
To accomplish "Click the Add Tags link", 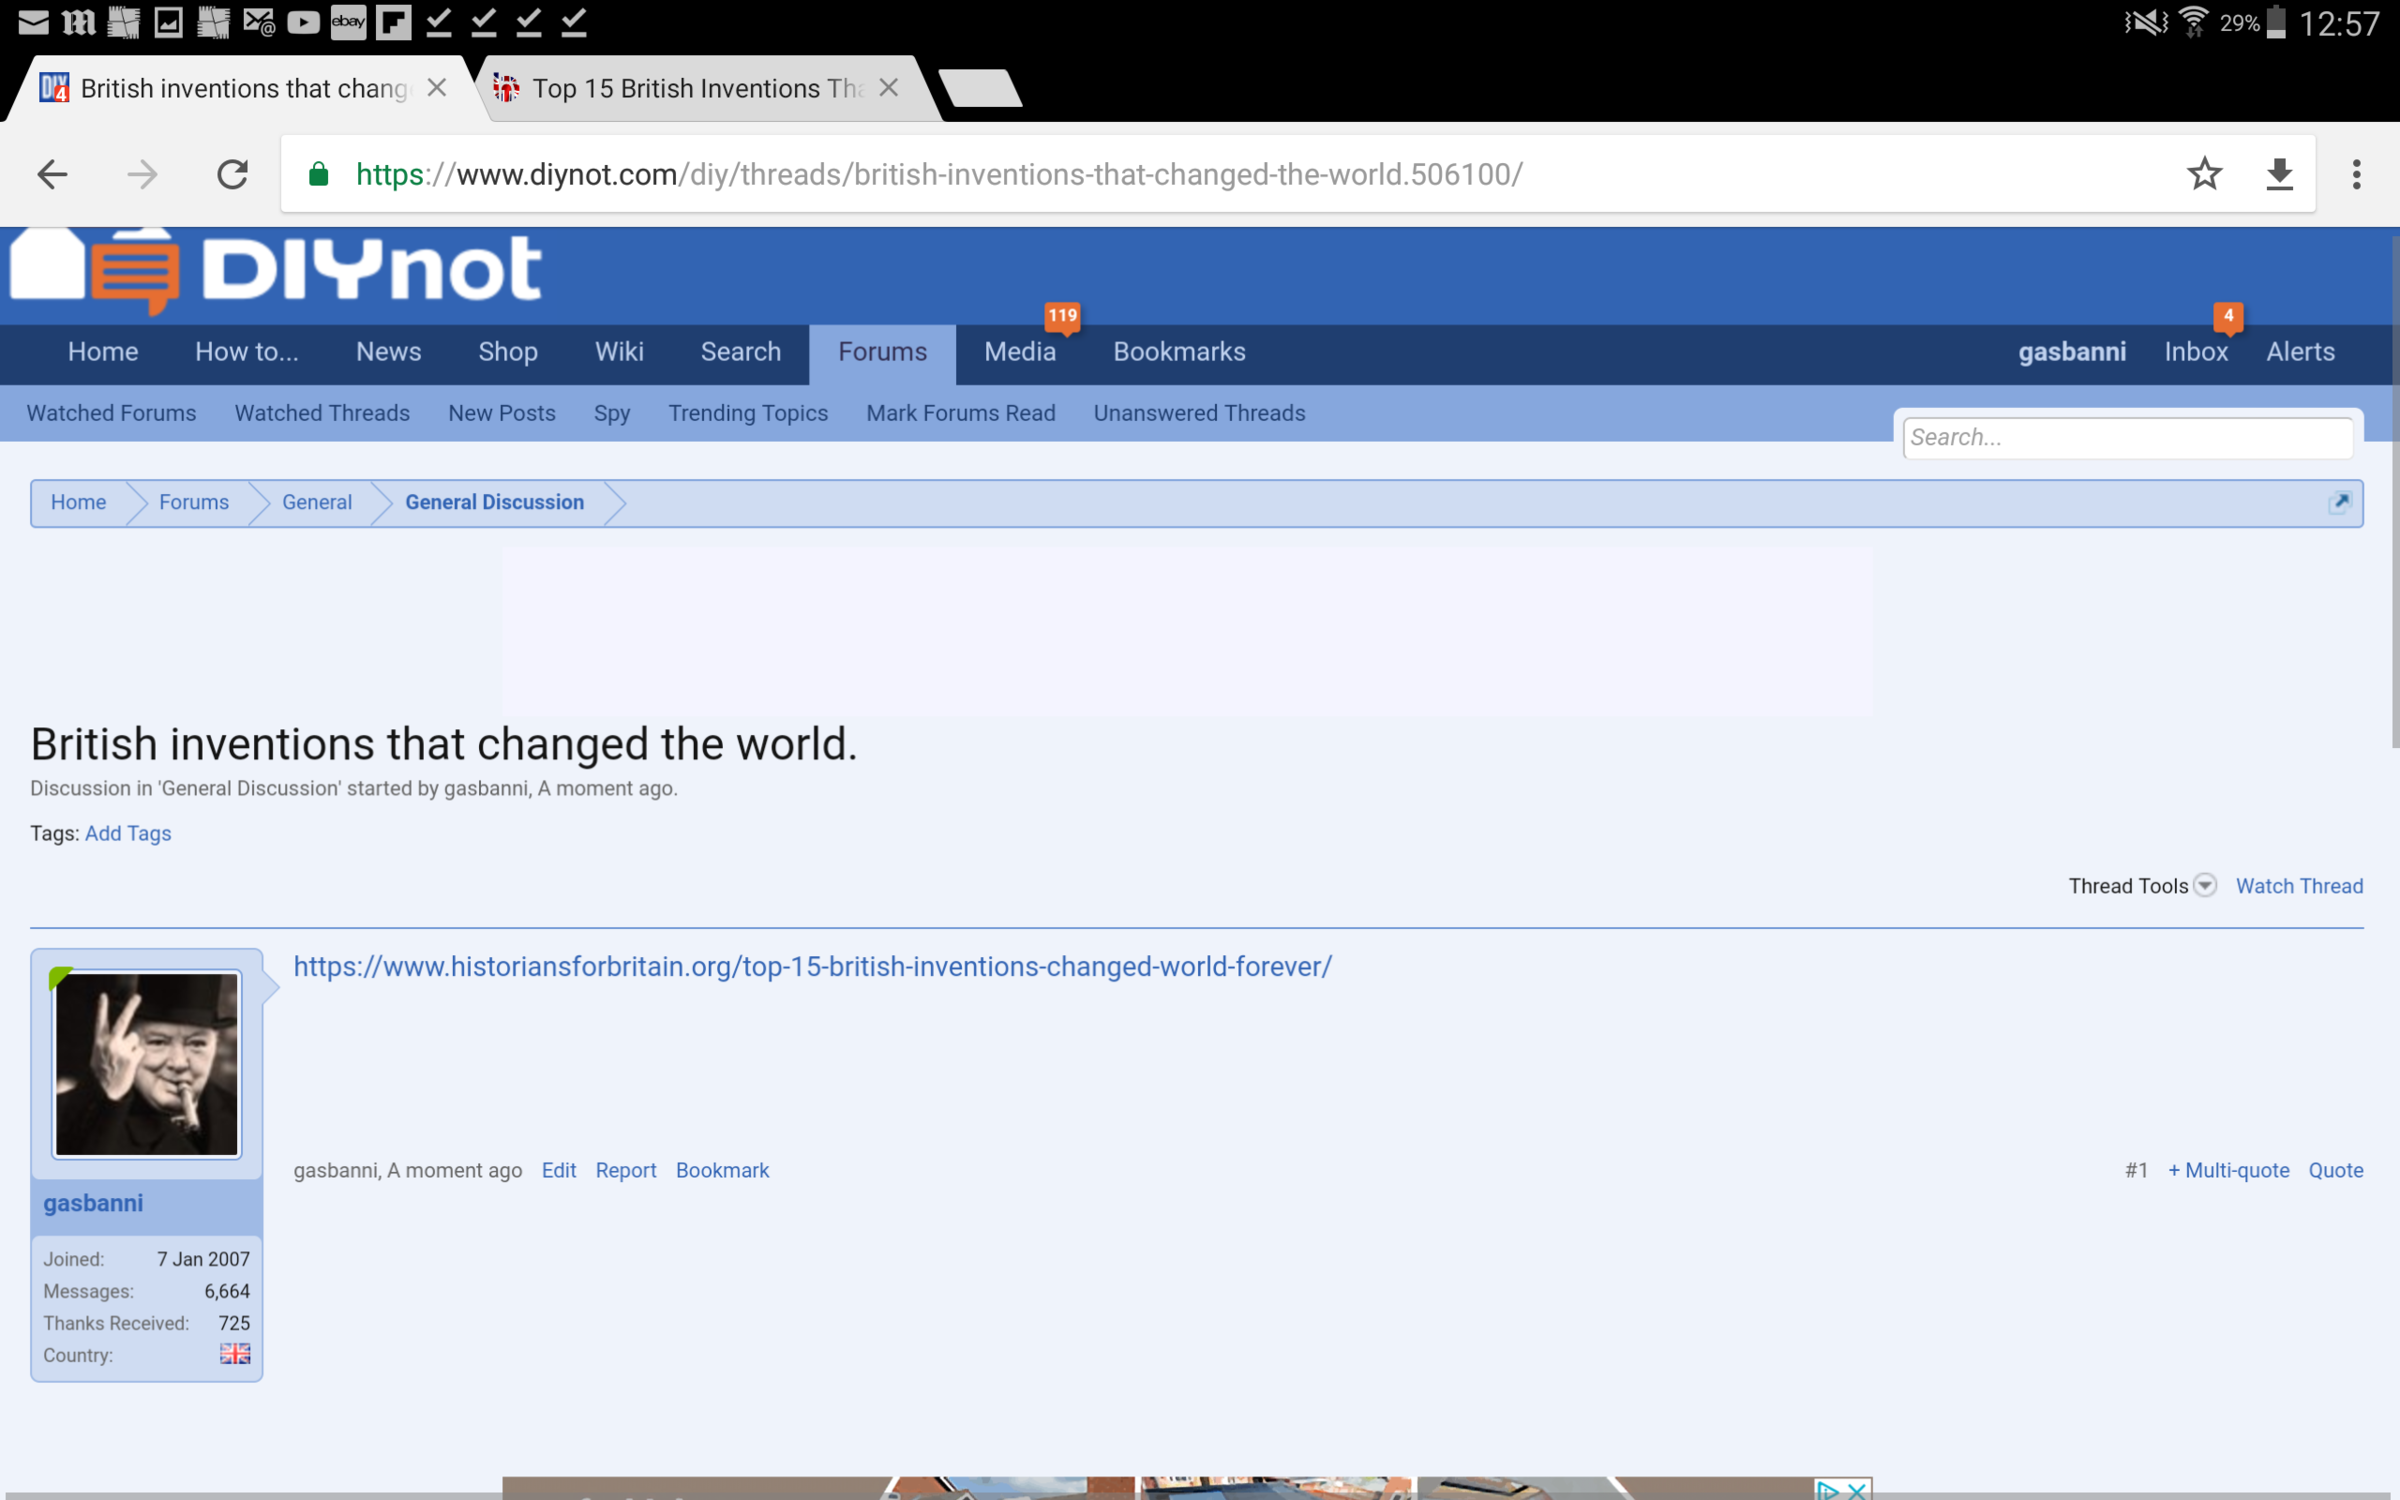I will (128, 833).
